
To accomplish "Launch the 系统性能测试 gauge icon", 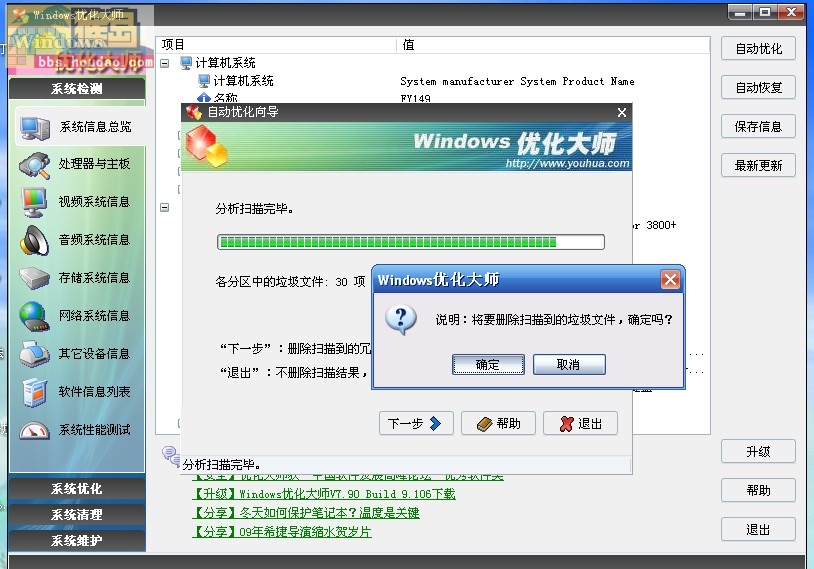I will point(34,430).
